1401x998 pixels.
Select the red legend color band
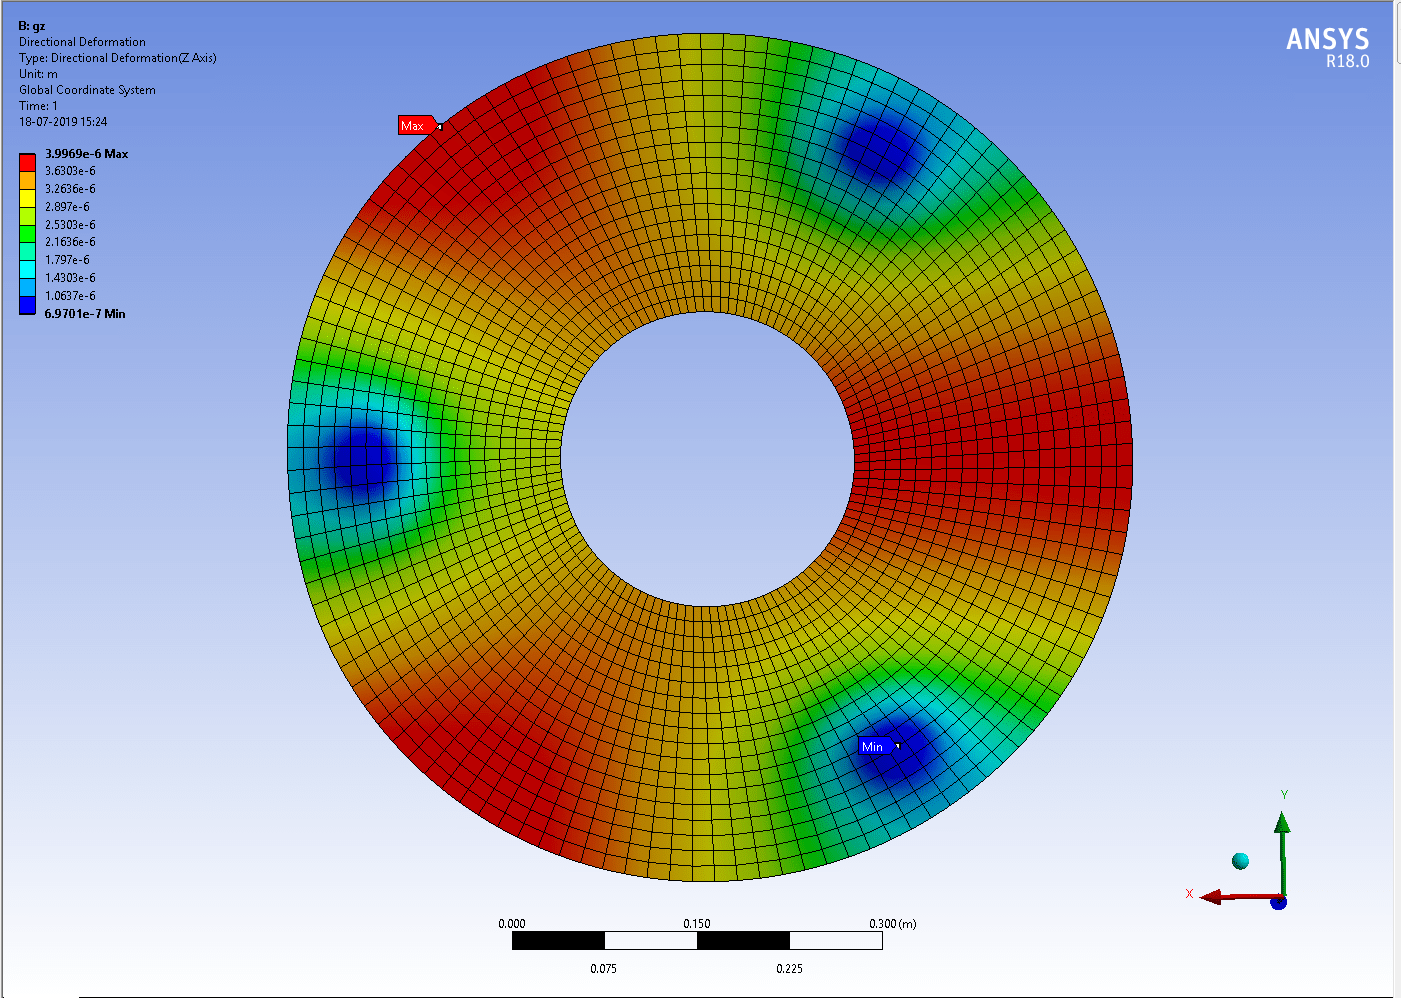click(x=27, y=162)
